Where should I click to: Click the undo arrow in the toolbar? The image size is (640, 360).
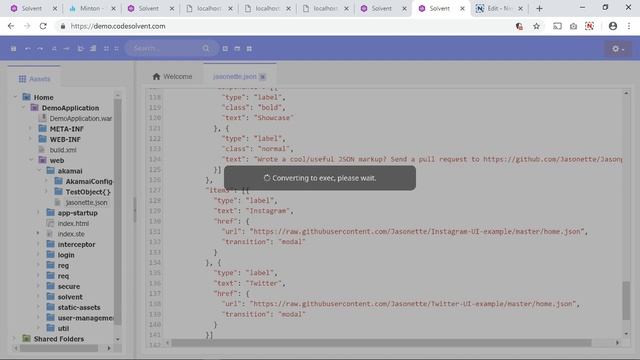(28, 49)
